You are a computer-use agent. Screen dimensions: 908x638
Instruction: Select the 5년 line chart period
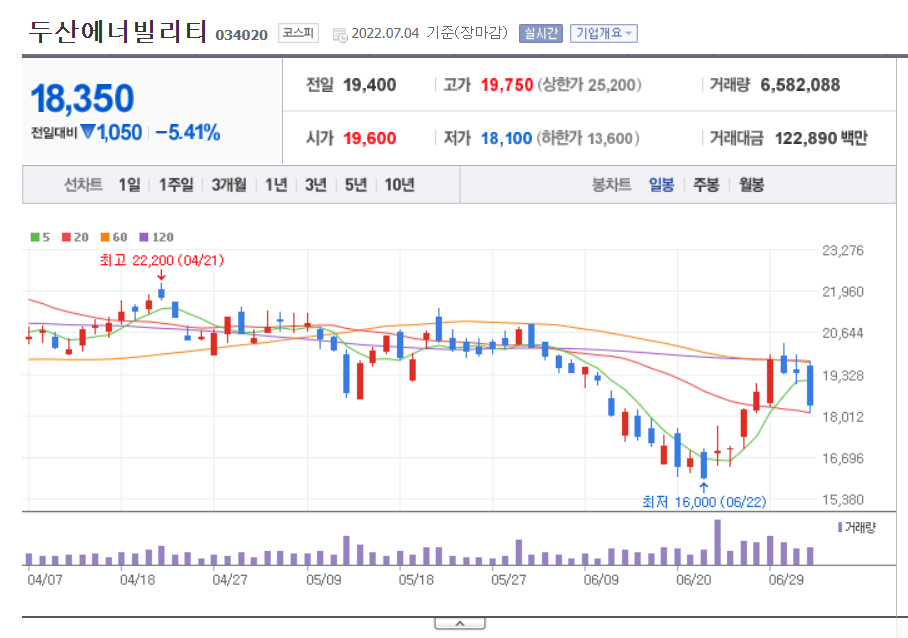[356, 185]
